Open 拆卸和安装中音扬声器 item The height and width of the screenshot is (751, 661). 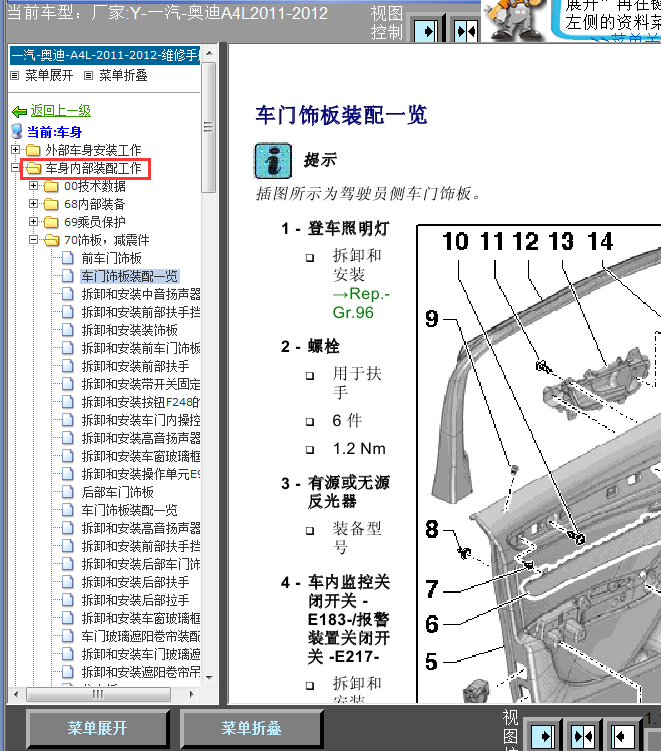(141, 294)
